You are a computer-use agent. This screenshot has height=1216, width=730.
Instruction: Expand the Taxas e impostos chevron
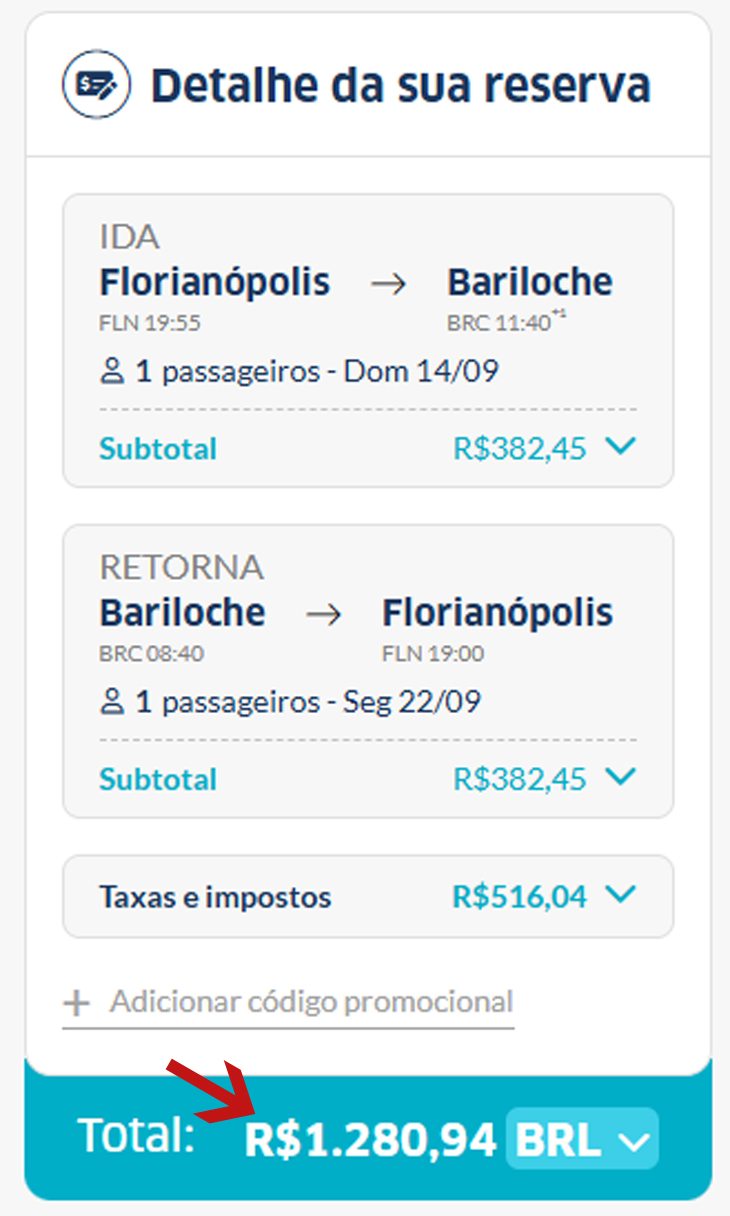(621, 895)
